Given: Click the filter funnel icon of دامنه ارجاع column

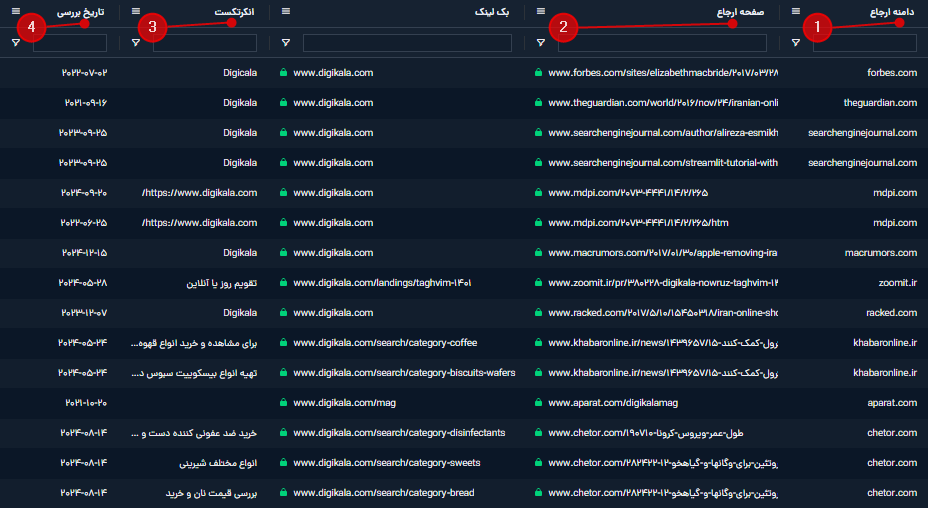Looking at the screenshot, I should coord(795,43).
